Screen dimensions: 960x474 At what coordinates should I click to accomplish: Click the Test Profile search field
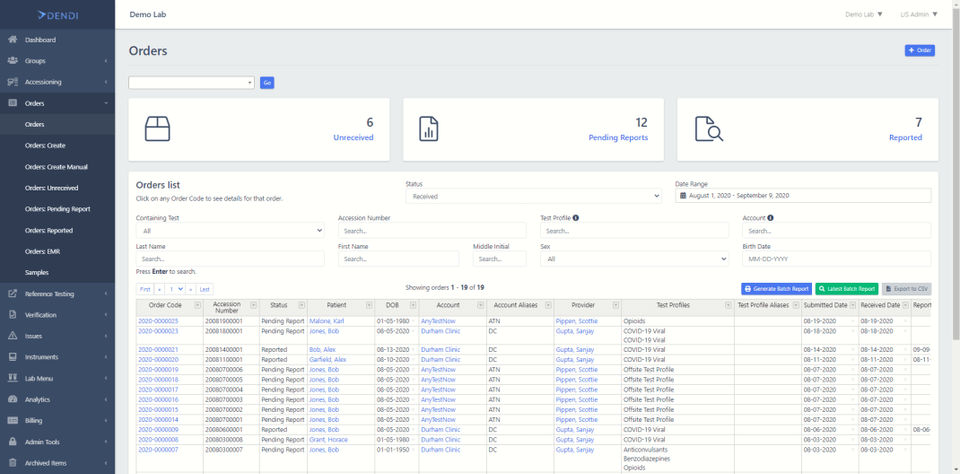point(634,231)
